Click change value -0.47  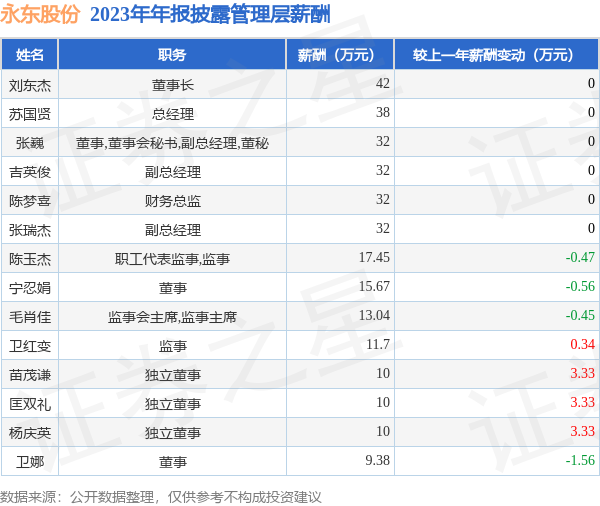pos(580,257)
